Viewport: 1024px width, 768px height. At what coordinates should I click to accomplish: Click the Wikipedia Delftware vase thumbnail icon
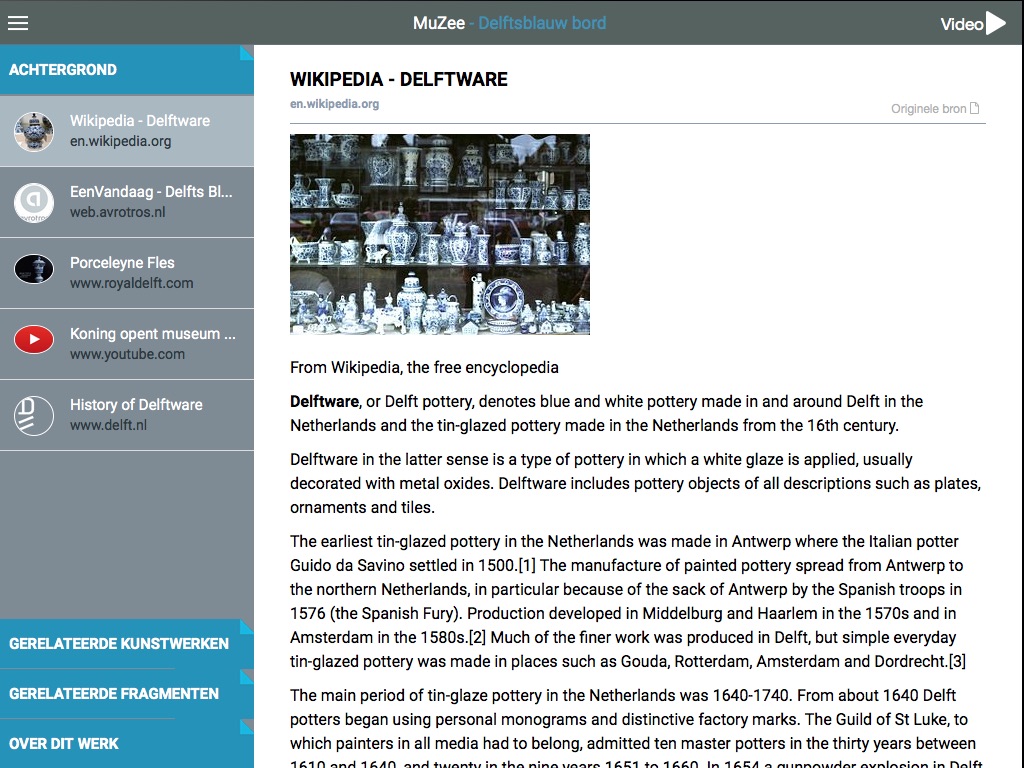34,131
